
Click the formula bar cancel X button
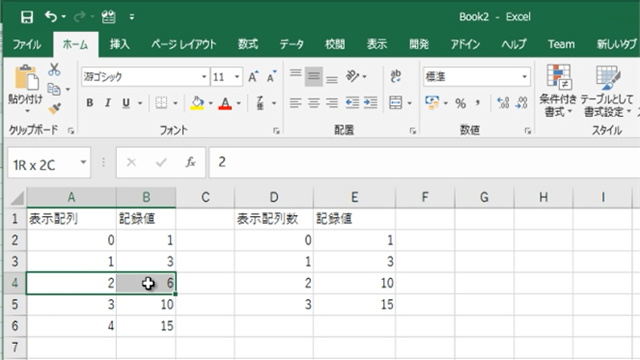[131, 162]
